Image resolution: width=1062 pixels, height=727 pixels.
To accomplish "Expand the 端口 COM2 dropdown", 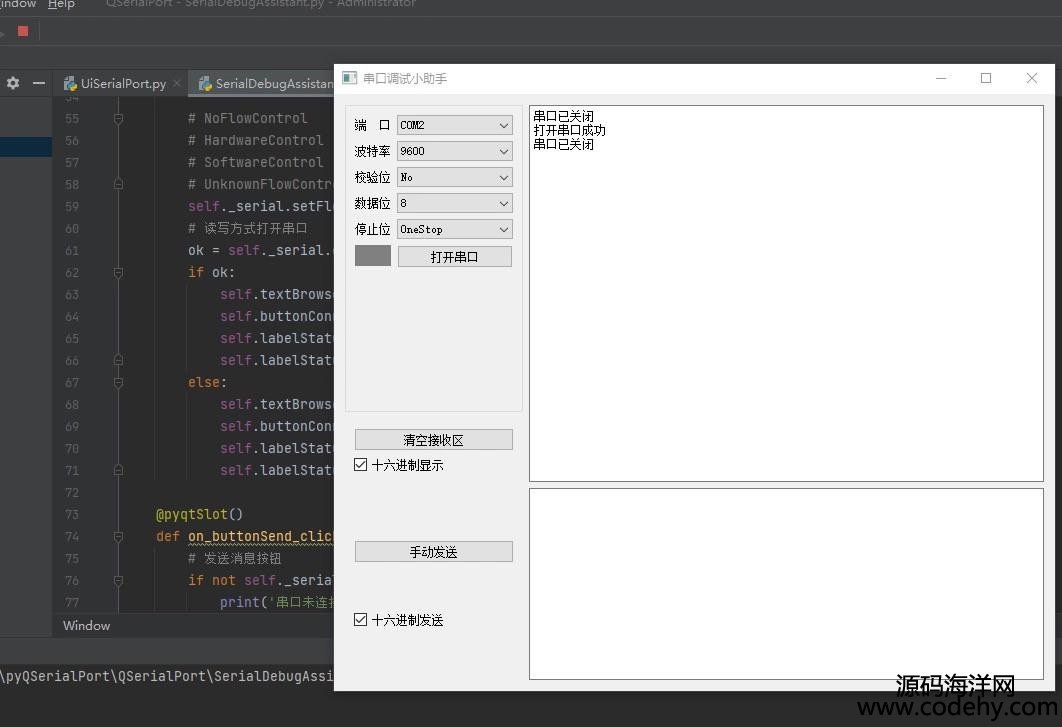I will click(455, 125).
